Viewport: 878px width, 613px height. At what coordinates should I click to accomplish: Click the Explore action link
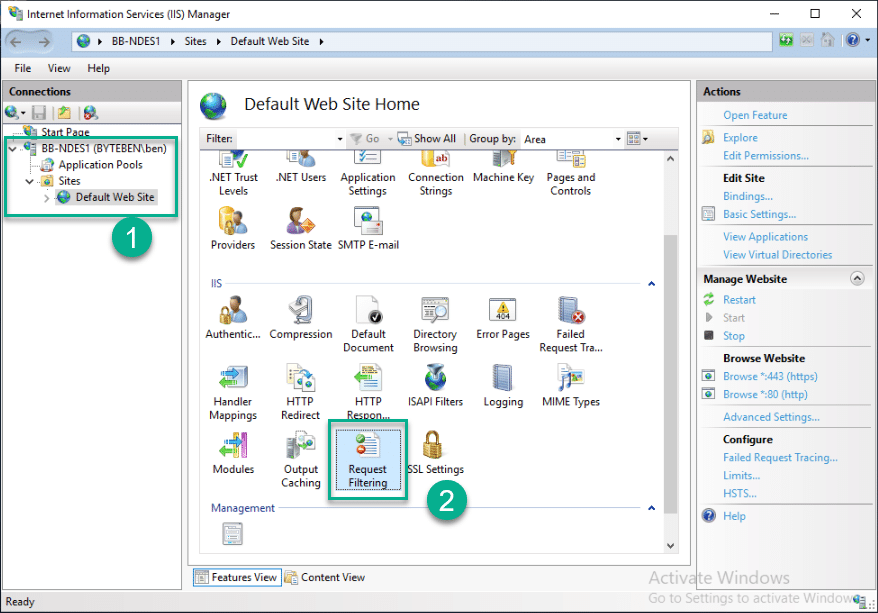point(740,138)
